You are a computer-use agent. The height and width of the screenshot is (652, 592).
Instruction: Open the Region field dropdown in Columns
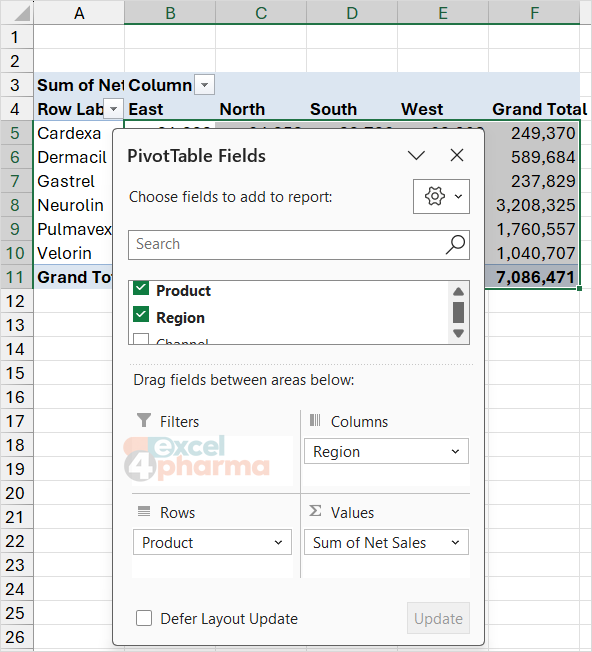pos(456,452)
